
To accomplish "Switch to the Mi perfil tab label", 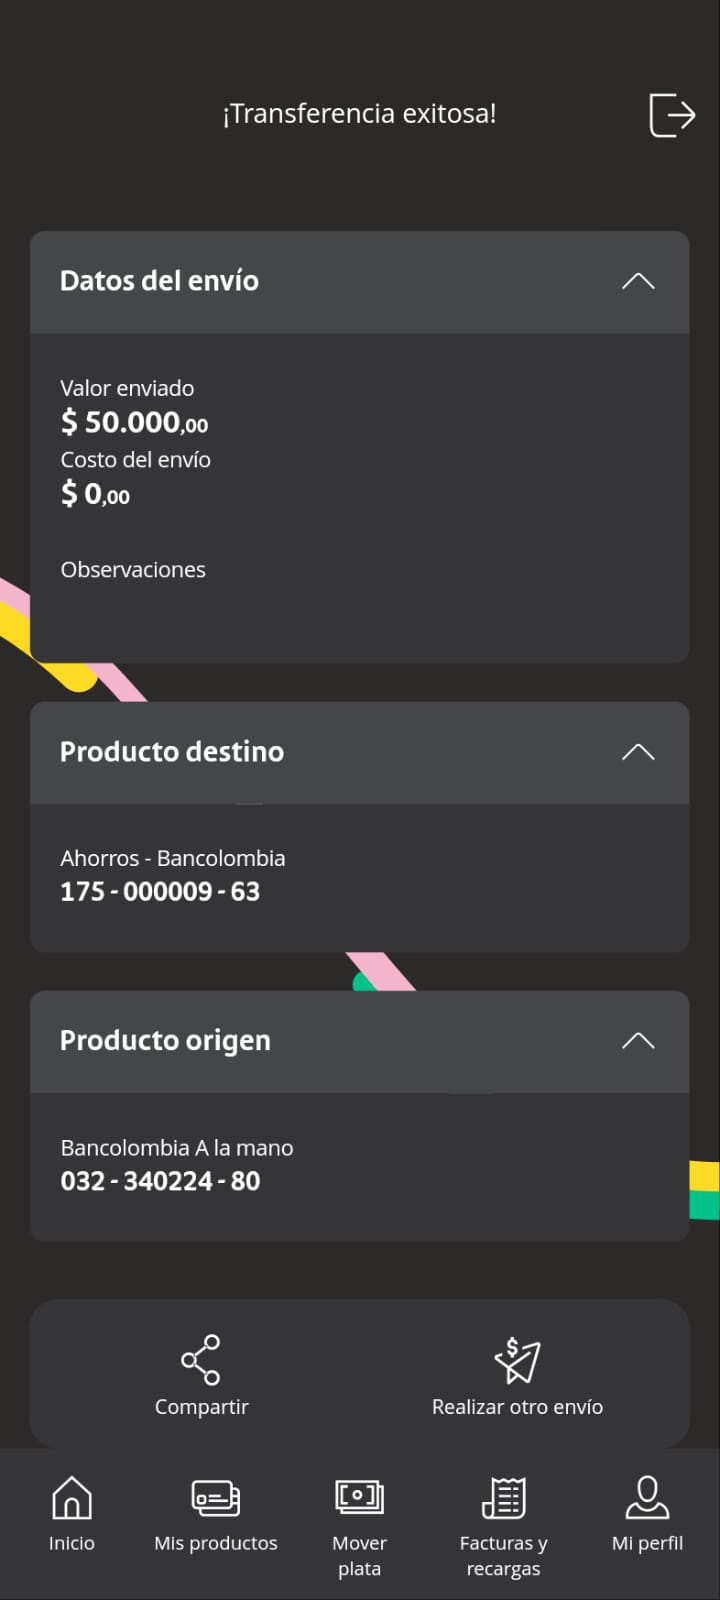I will pos(647,1543).
